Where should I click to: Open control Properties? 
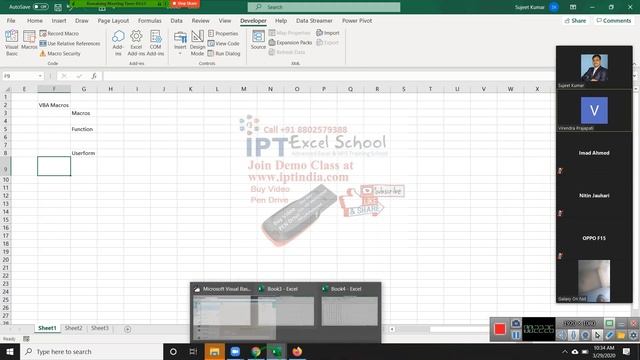(223, 33)
